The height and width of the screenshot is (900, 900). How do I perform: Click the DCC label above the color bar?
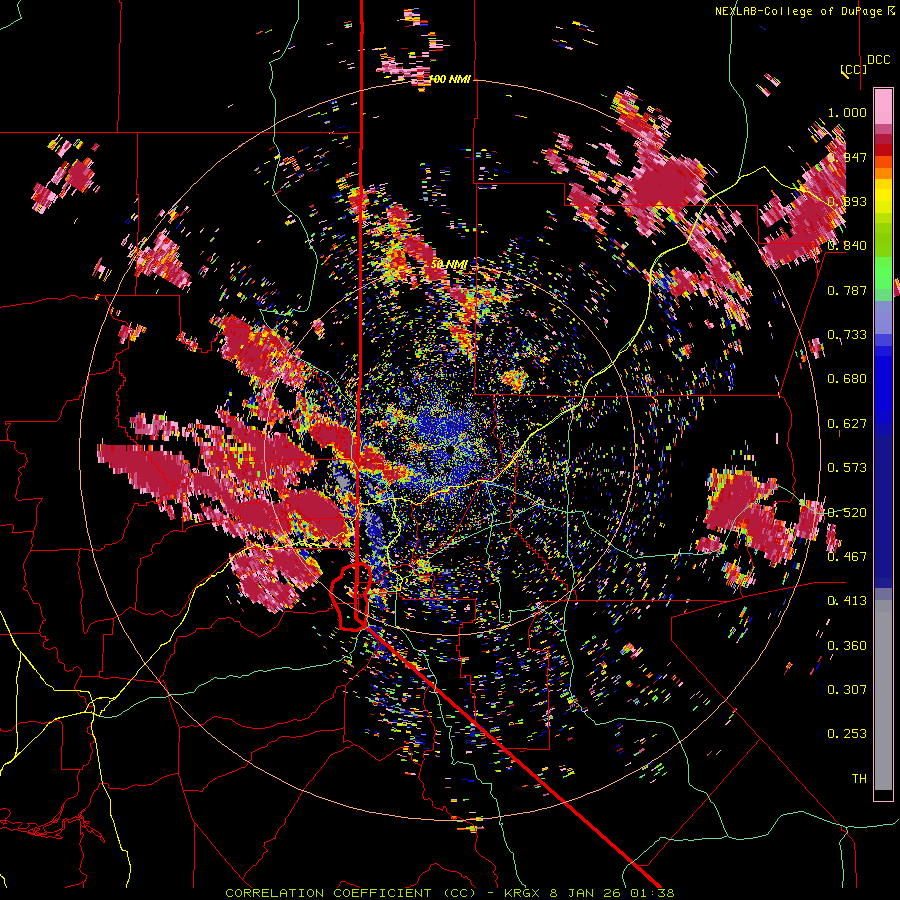point(878,60)
